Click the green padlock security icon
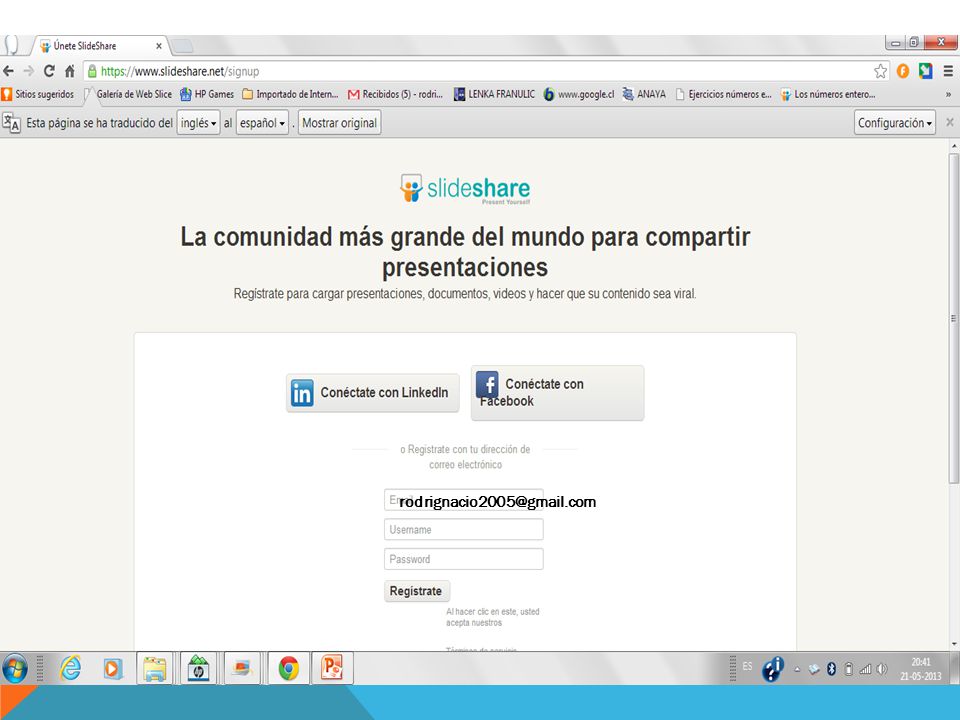960x720 pixels. (92, 71)
